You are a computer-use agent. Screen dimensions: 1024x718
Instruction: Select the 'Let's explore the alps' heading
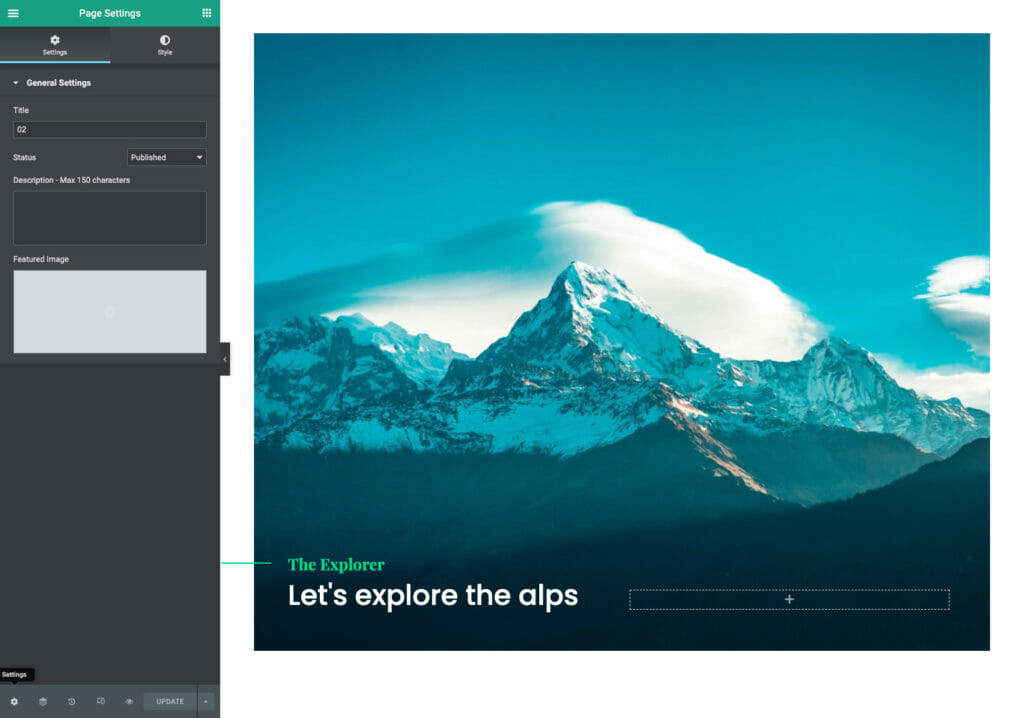(432, 596)
